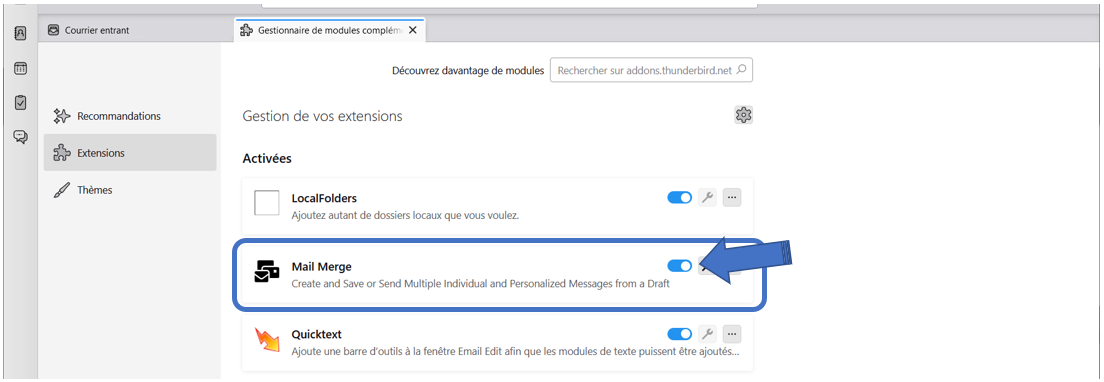Open the Calendar from the left sidebar
1104x382 pixels.
coord(20,68)
